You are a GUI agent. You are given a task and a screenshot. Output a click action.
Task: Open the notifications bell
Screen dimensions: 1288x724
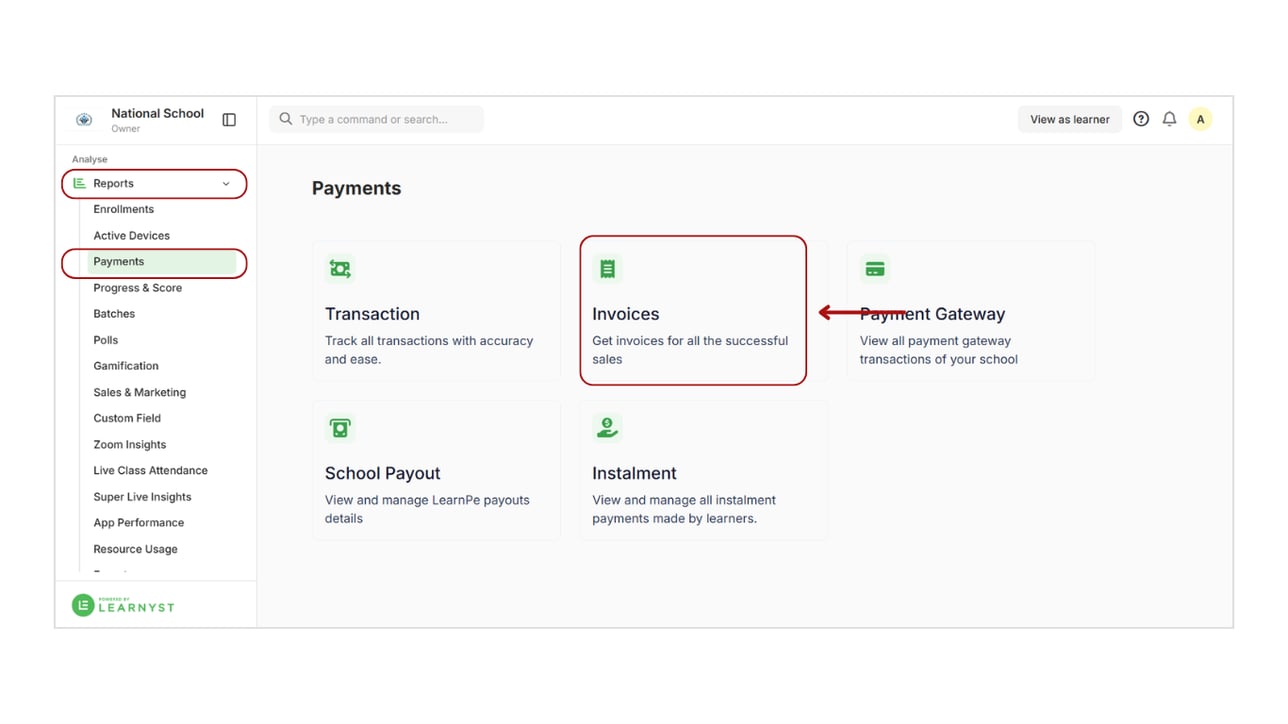[x=1169, y=119]
